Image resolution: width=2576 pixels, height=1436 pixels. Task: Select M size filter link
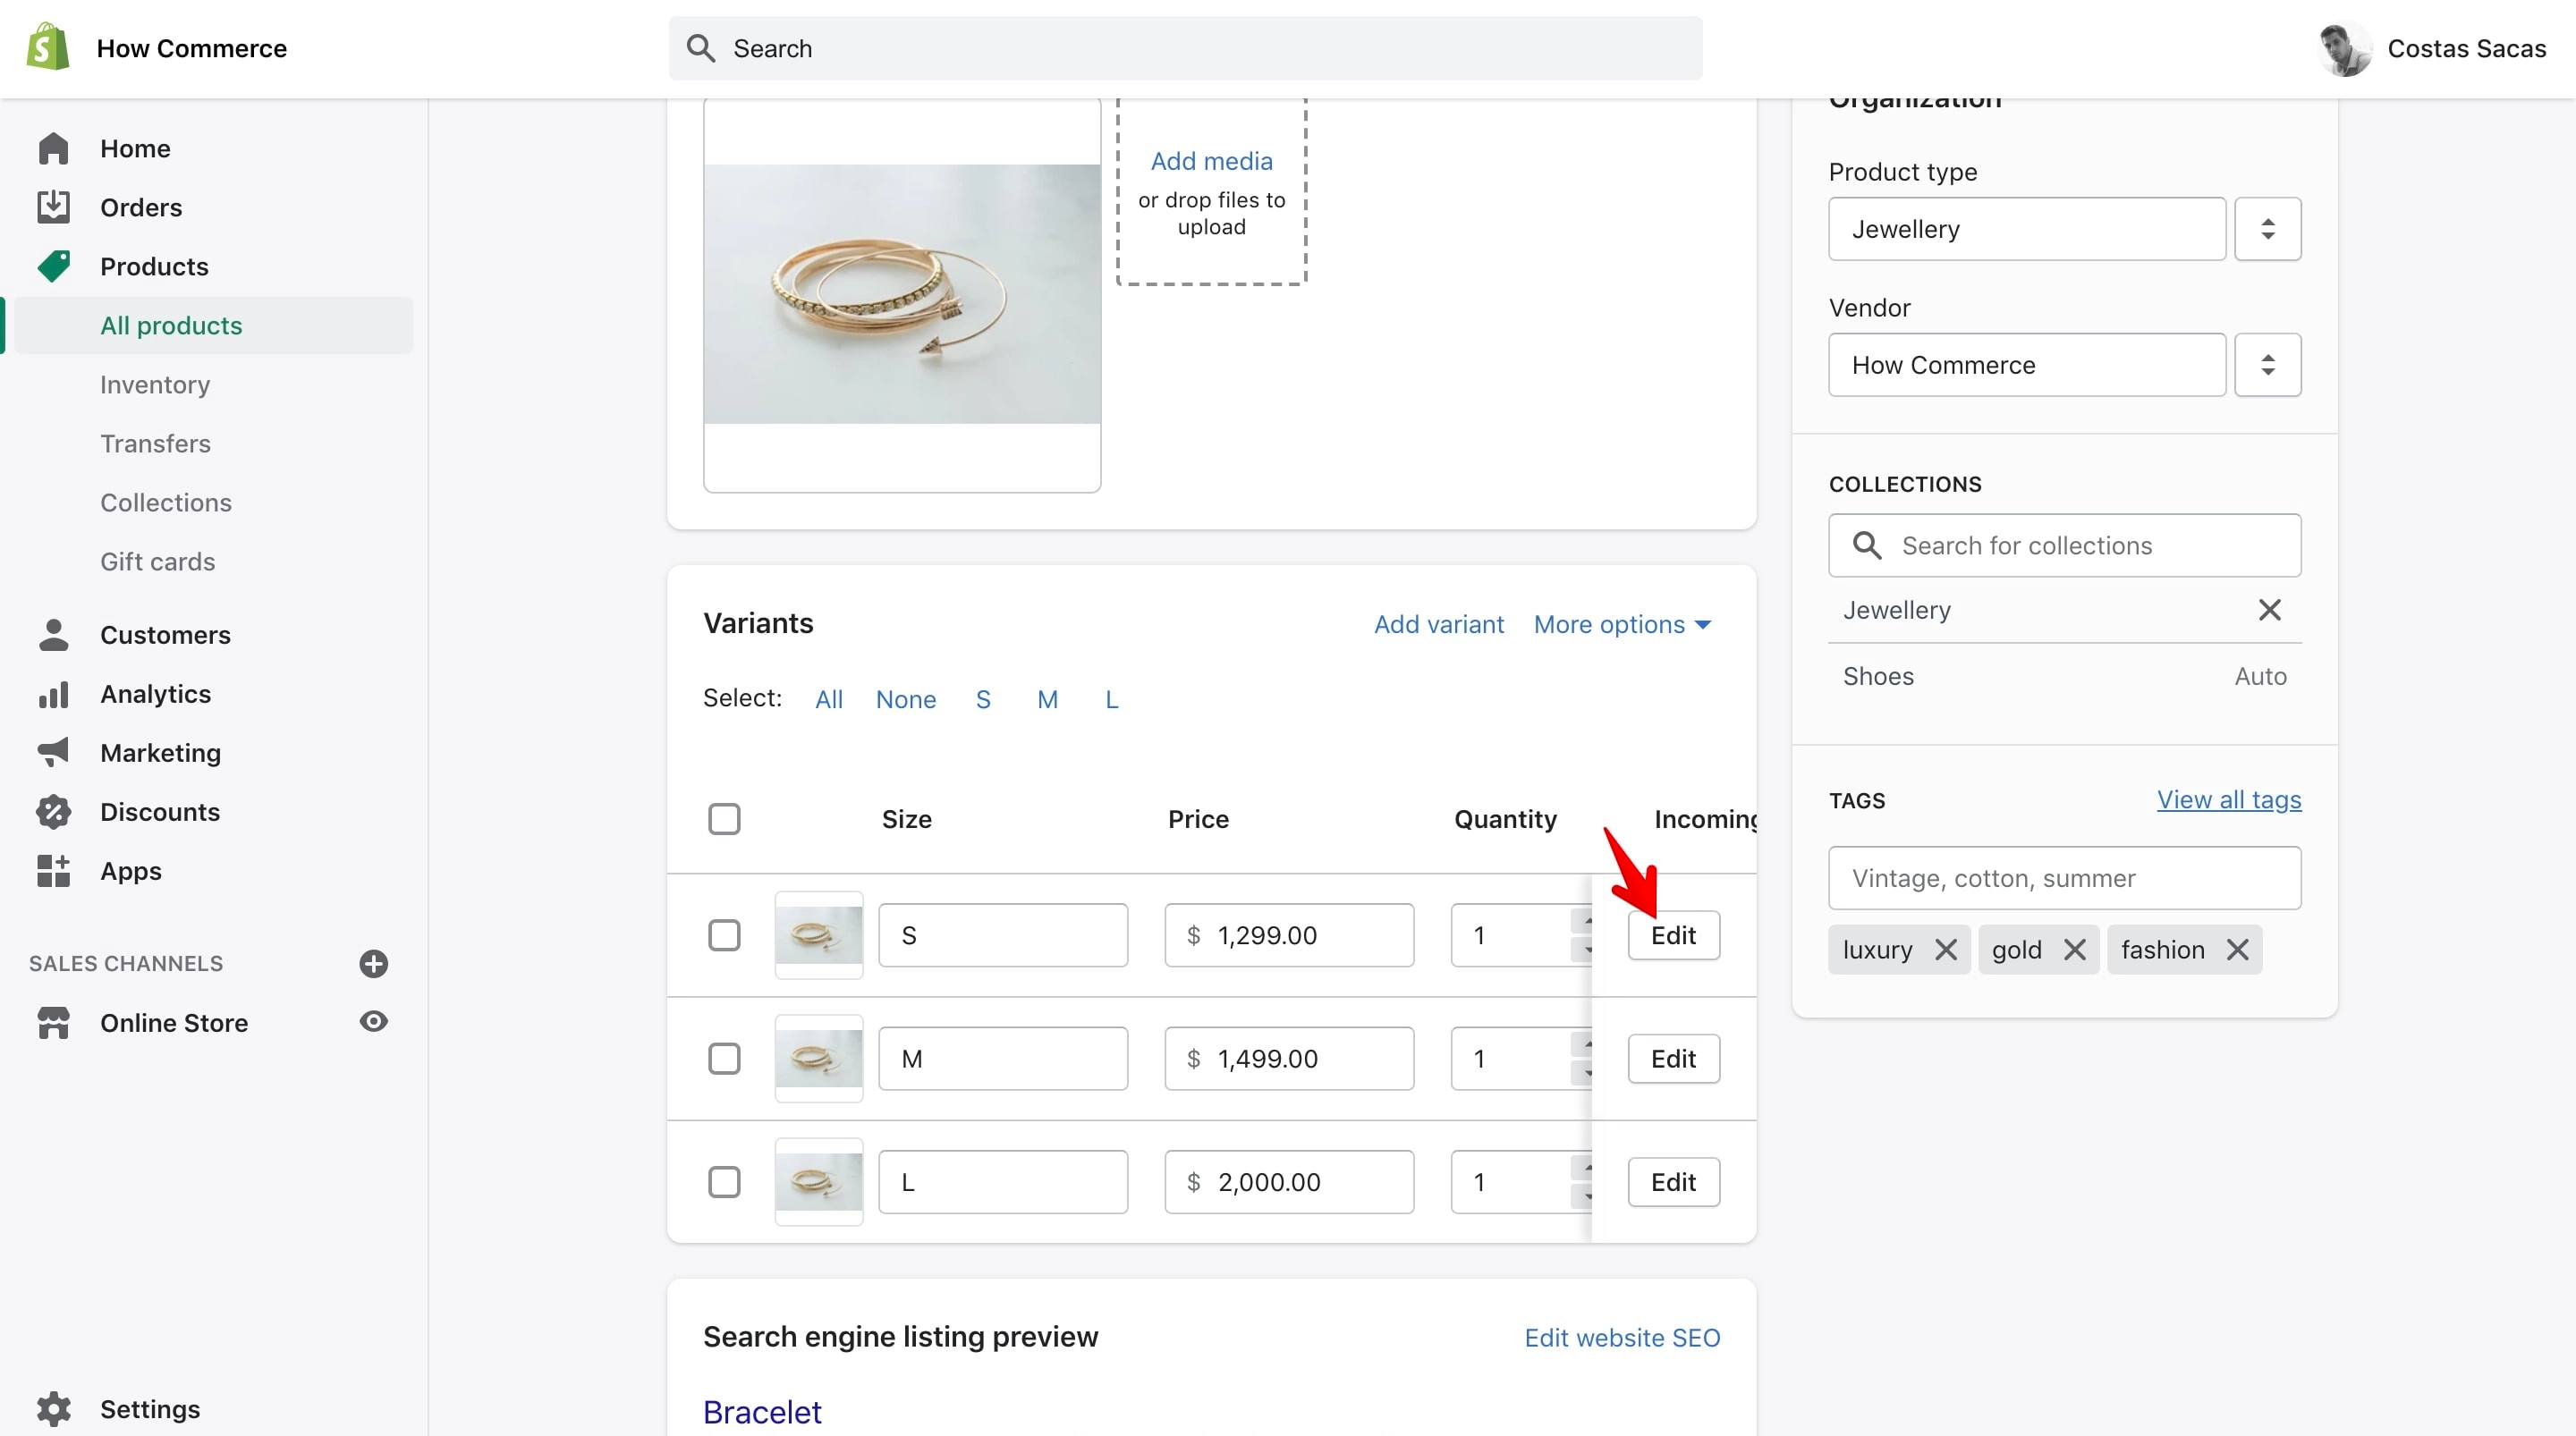(1047, 699)
